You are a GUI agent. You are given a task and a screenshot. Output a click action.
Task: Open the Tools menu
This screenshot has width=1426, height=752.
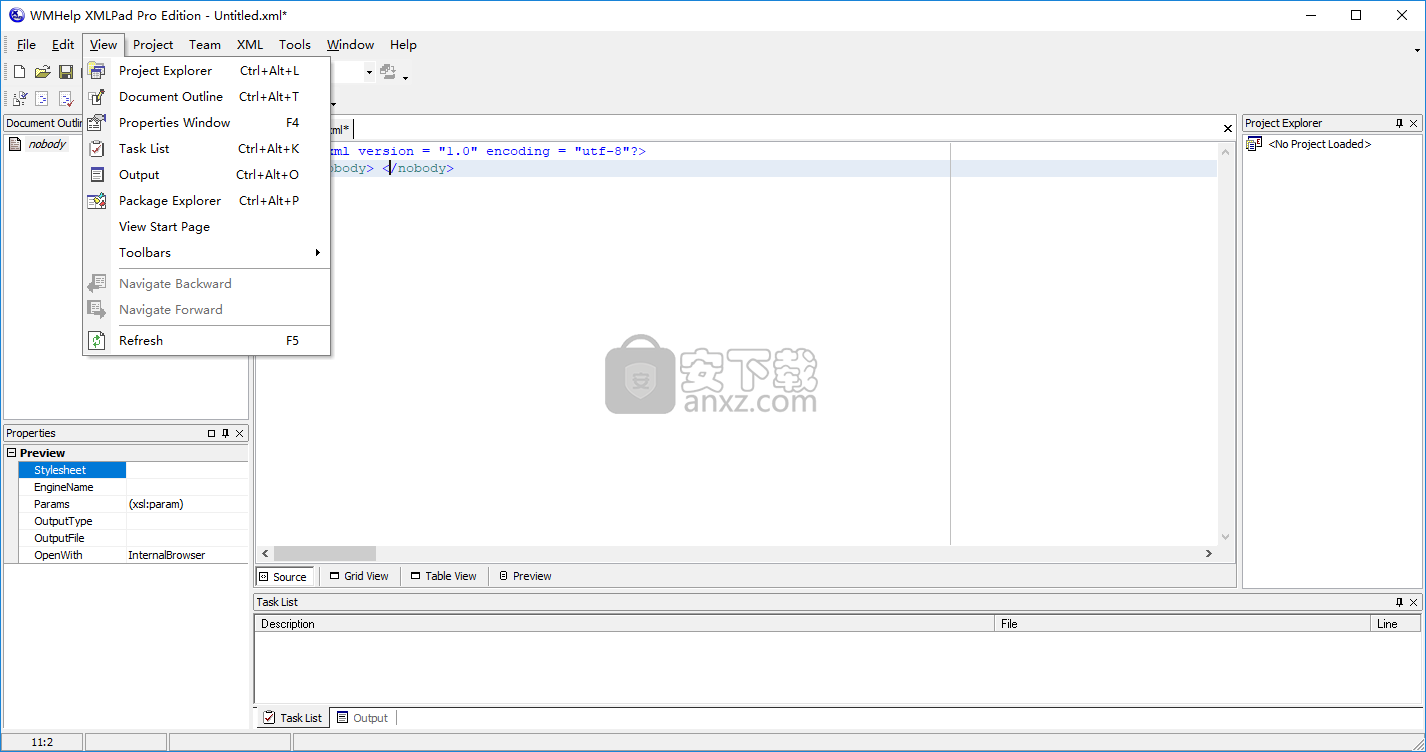[x=295, y=45]
